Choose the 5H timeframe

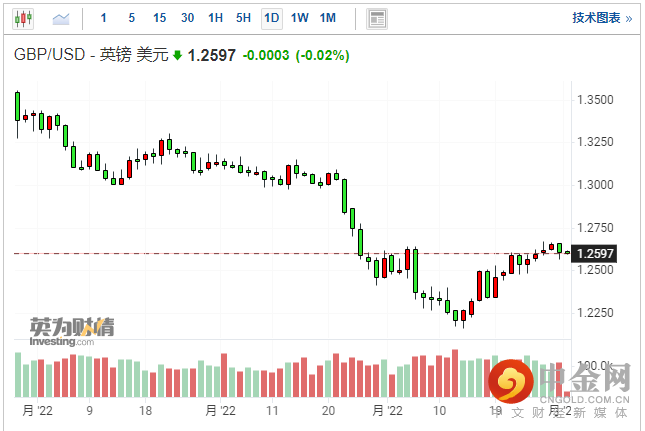[x=243, y=18]
